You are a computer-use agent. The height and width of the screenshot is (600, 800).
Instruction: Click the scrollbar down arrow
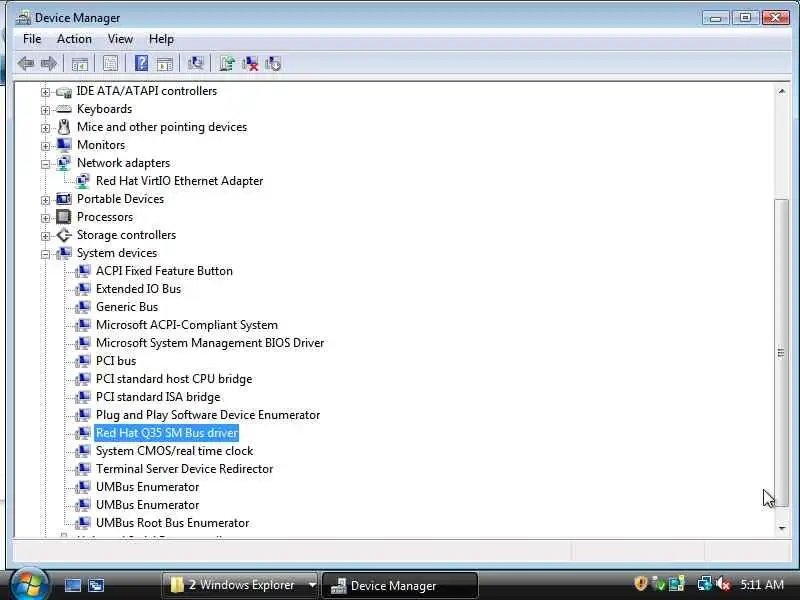782,529
